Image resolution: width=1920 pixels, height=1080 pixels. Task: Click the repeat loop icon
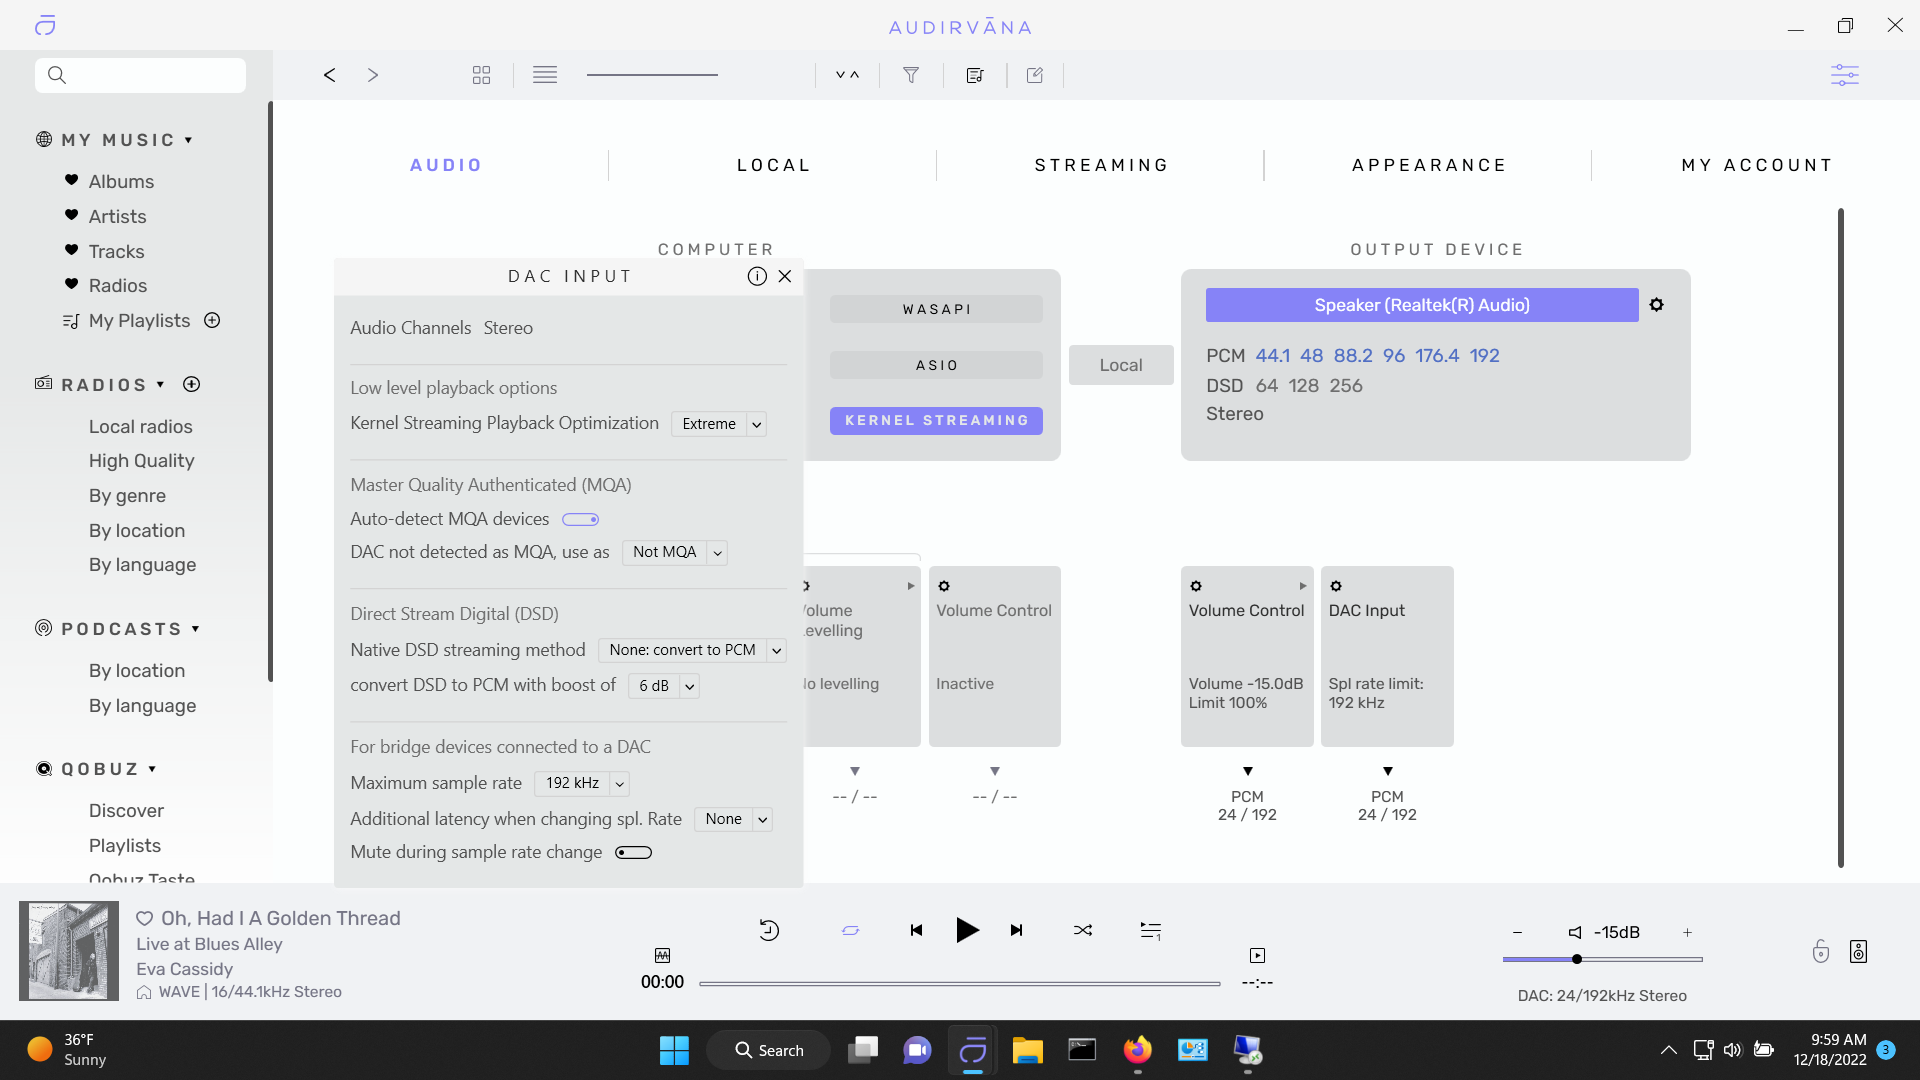[850, 930]
